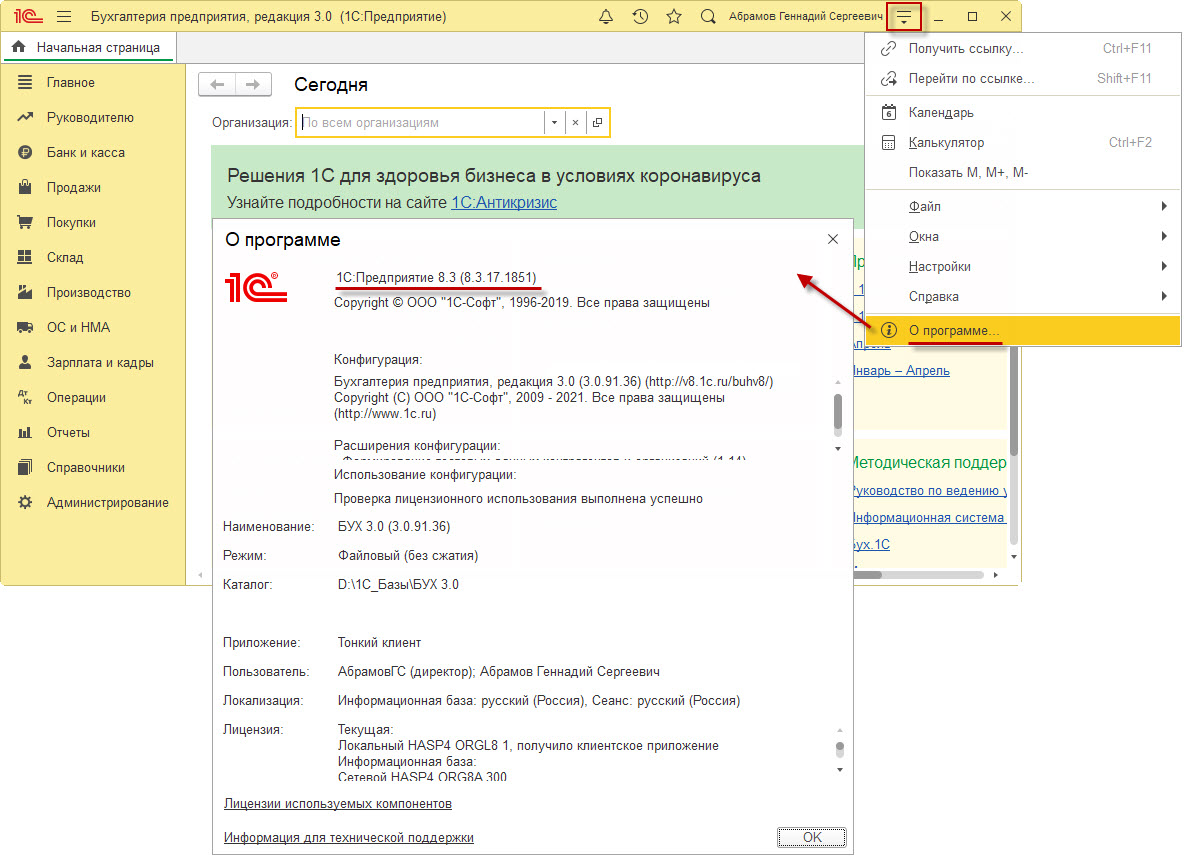The height and width of the screenshot is (858, 1185).
Task: Switch to Начальная страница tab
Action: click(88, 47)
